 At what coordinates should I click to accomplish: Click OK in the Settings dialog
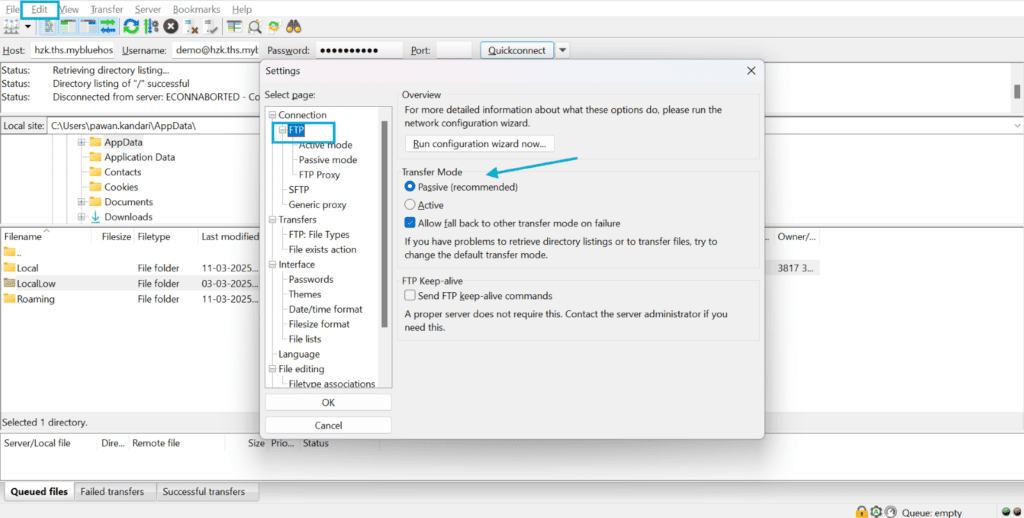(328, 403)
